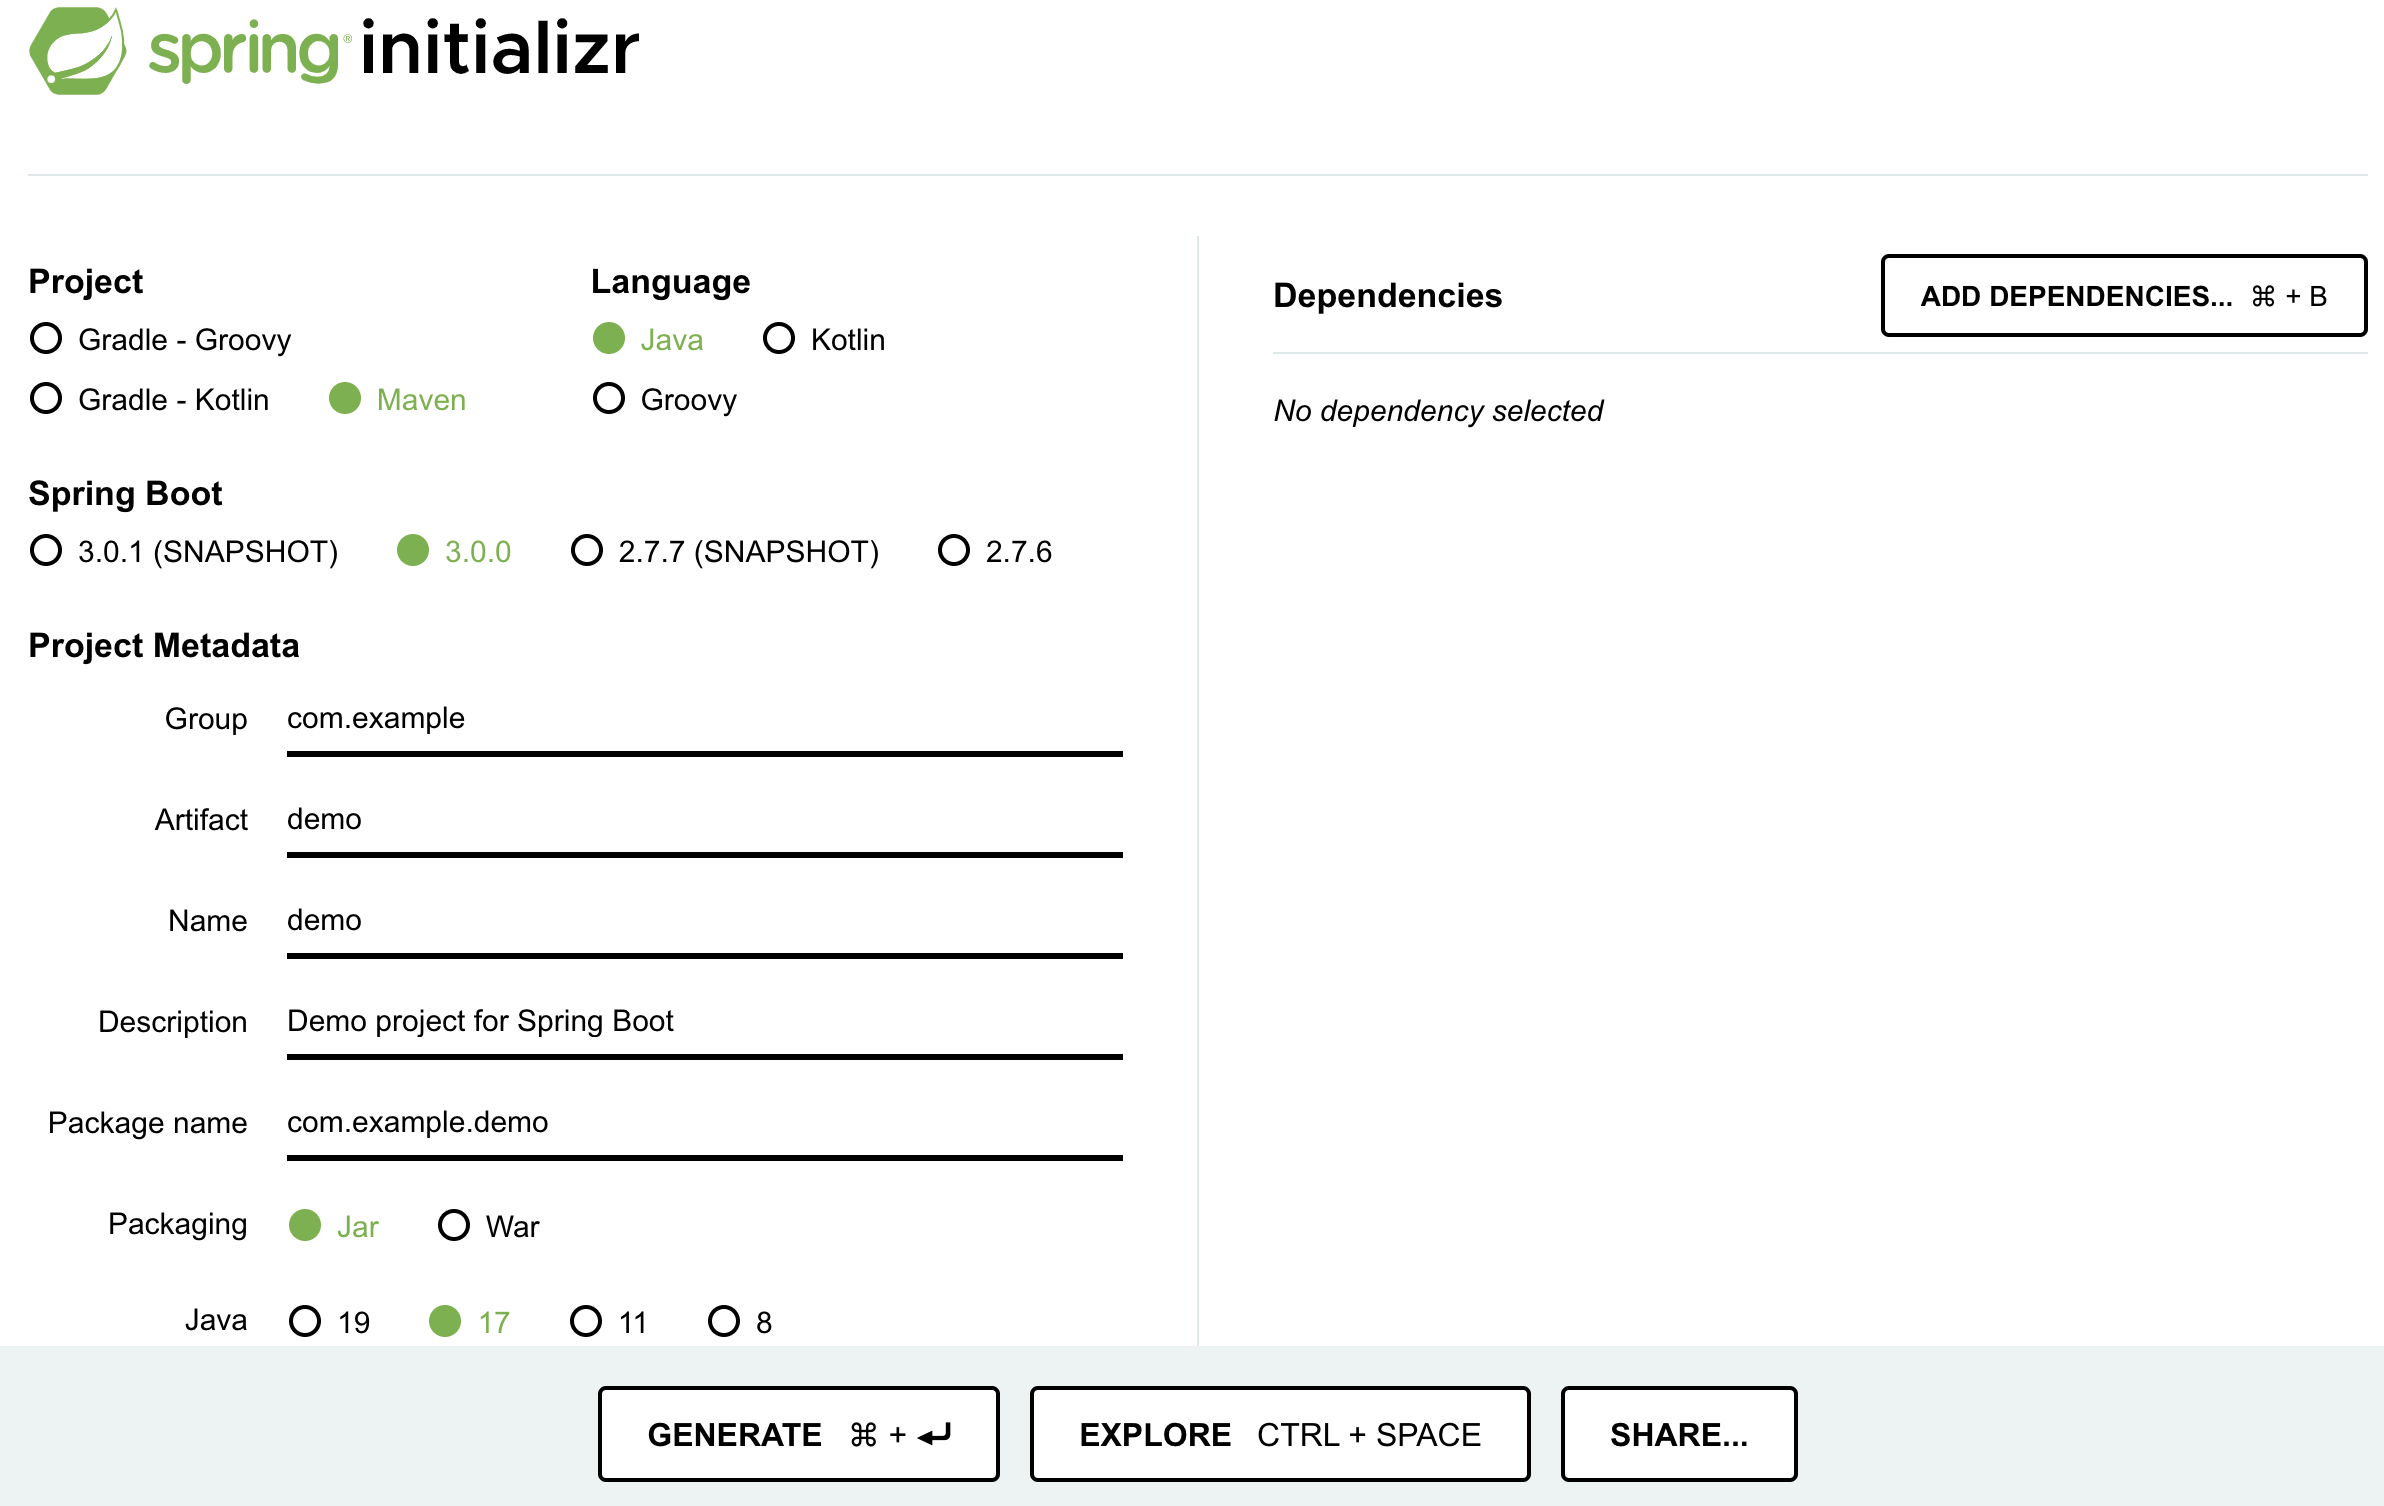Select the Maven project radio button
The height and width of the screenshot is (1506, 2384).
pyautogui.click(x=345, y=399)
